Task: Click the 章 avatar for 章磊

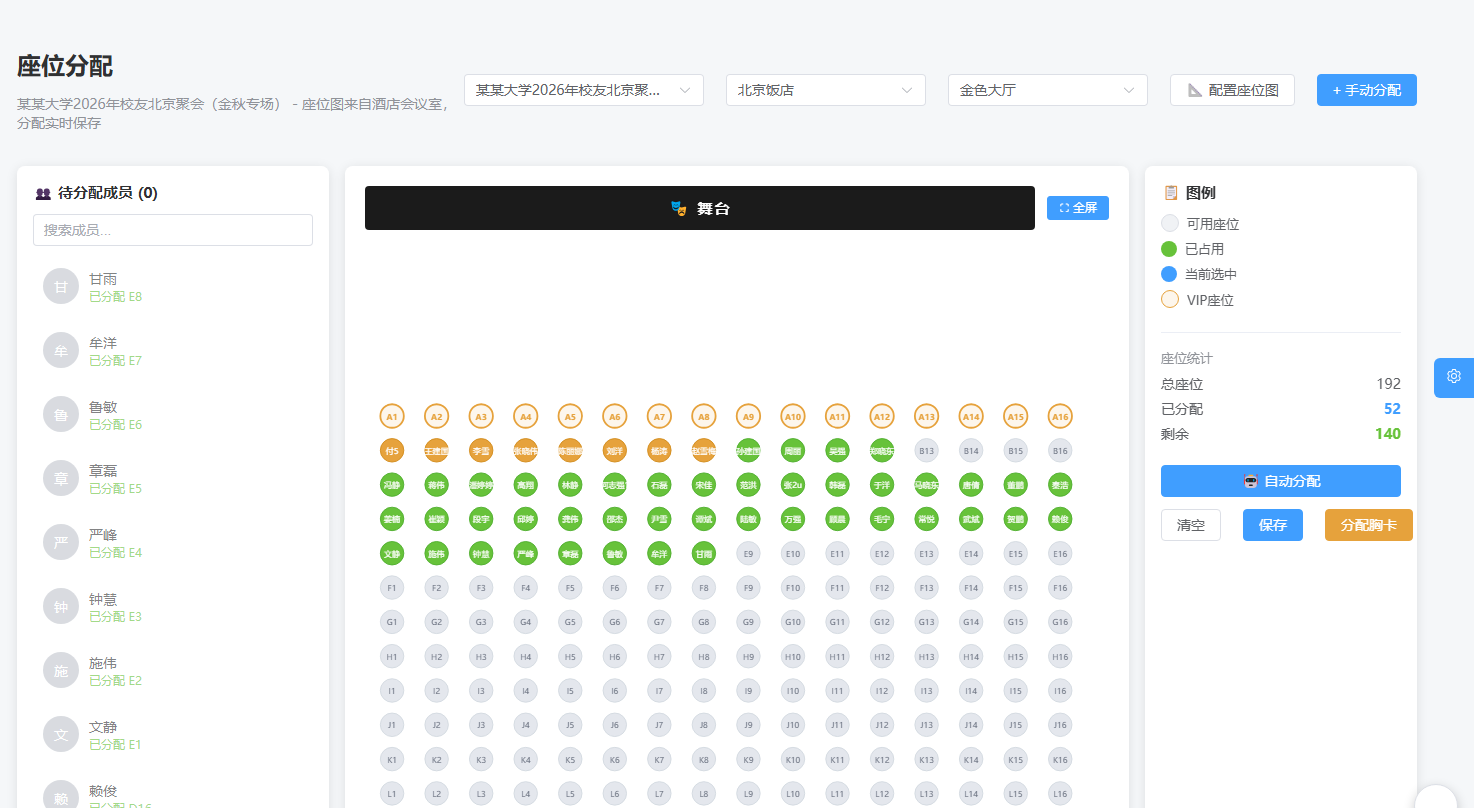Action: pos(61,479)
